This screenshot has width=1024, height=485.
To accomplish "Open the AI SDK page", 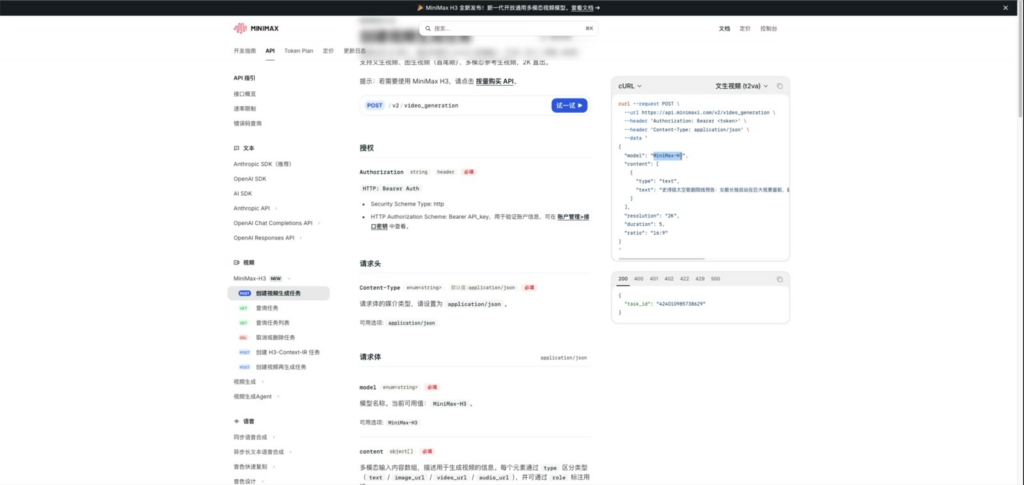I will tap(243, 193).
